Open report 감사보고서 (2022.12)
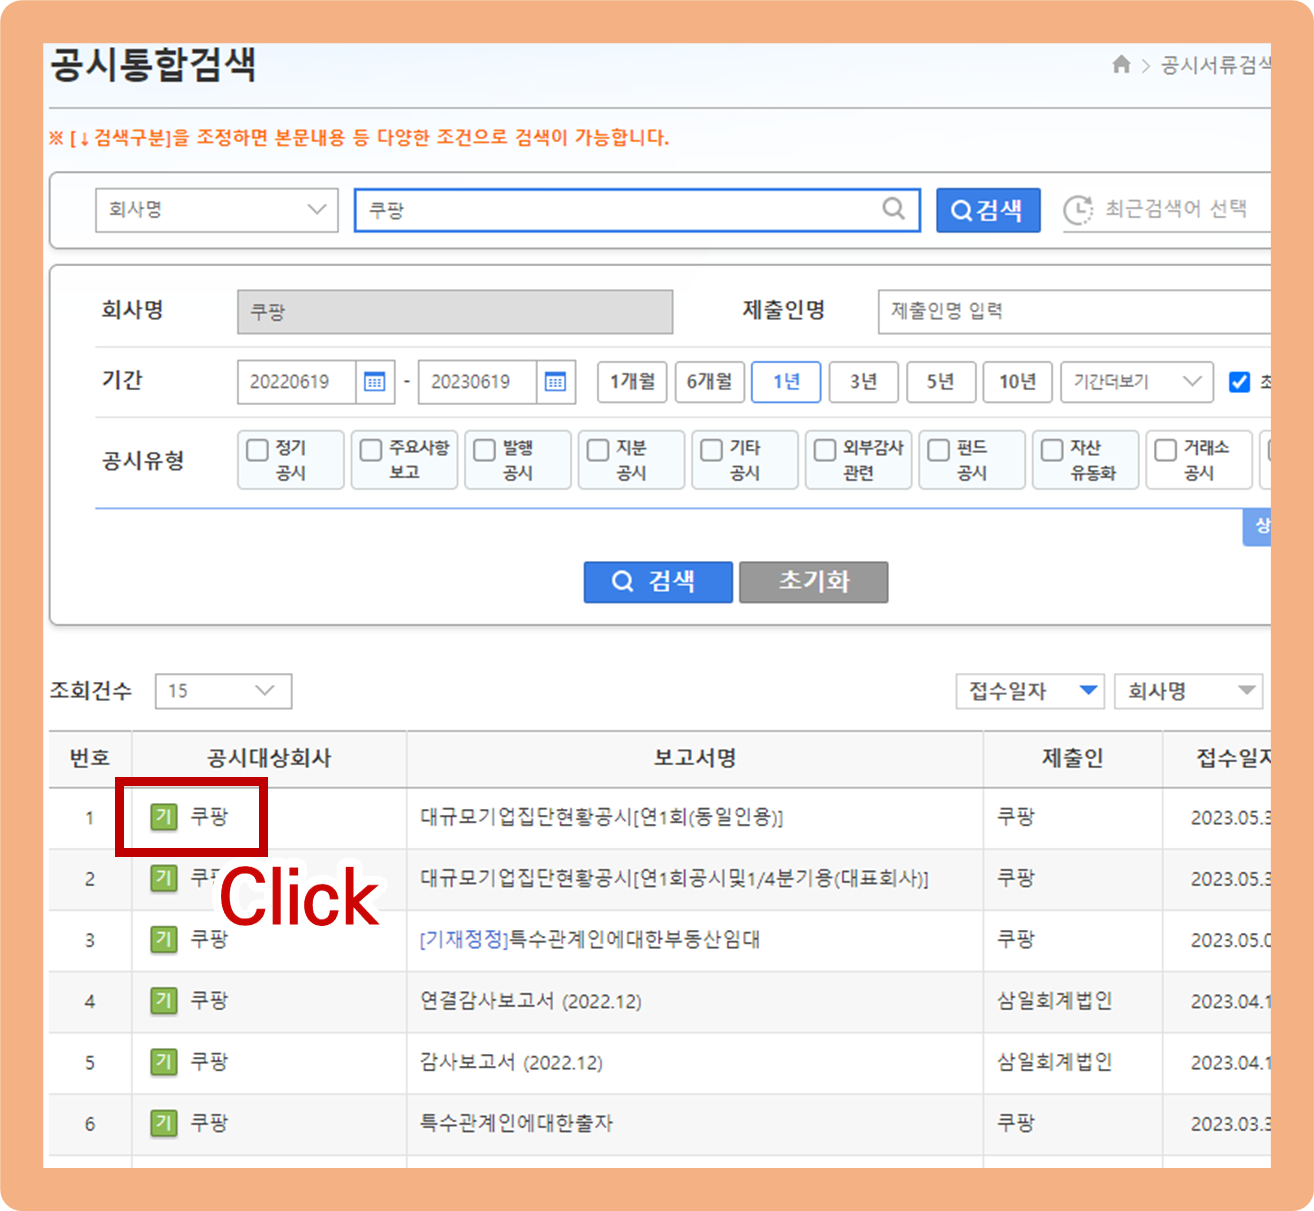 [x=512, y=1062]
